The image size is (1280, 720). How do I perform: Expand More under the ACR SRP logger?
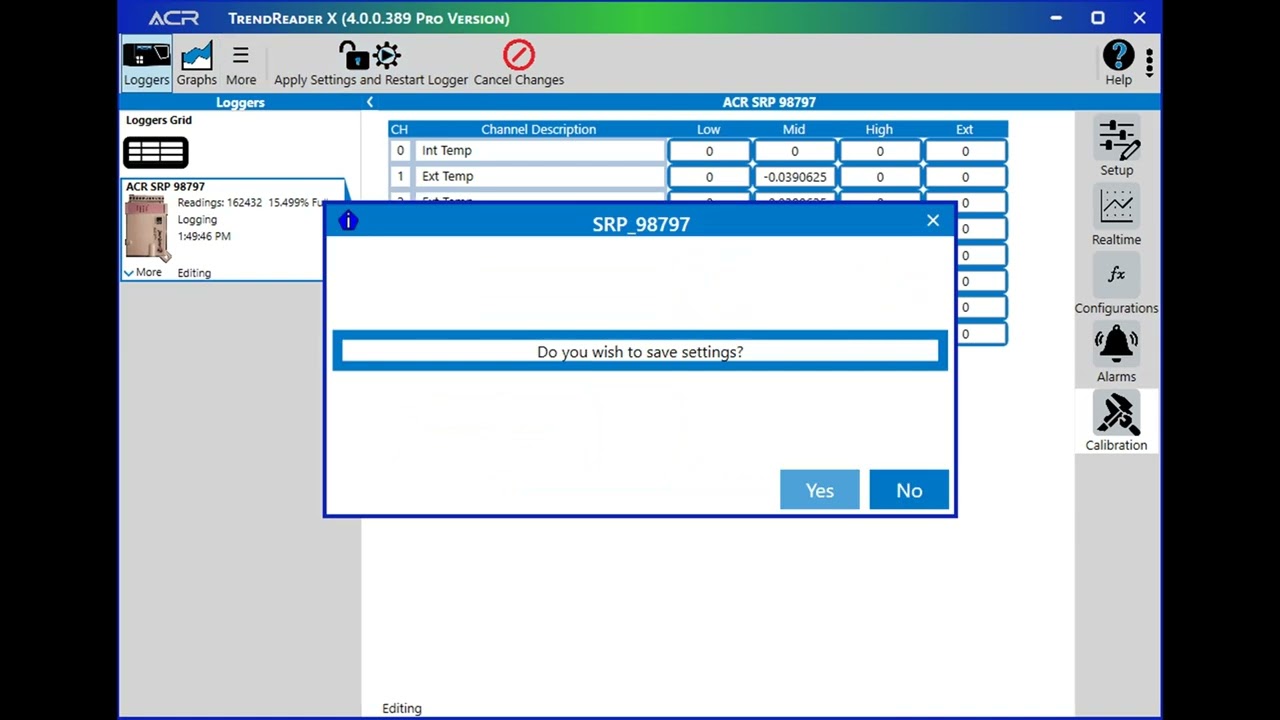click(142, 272)
